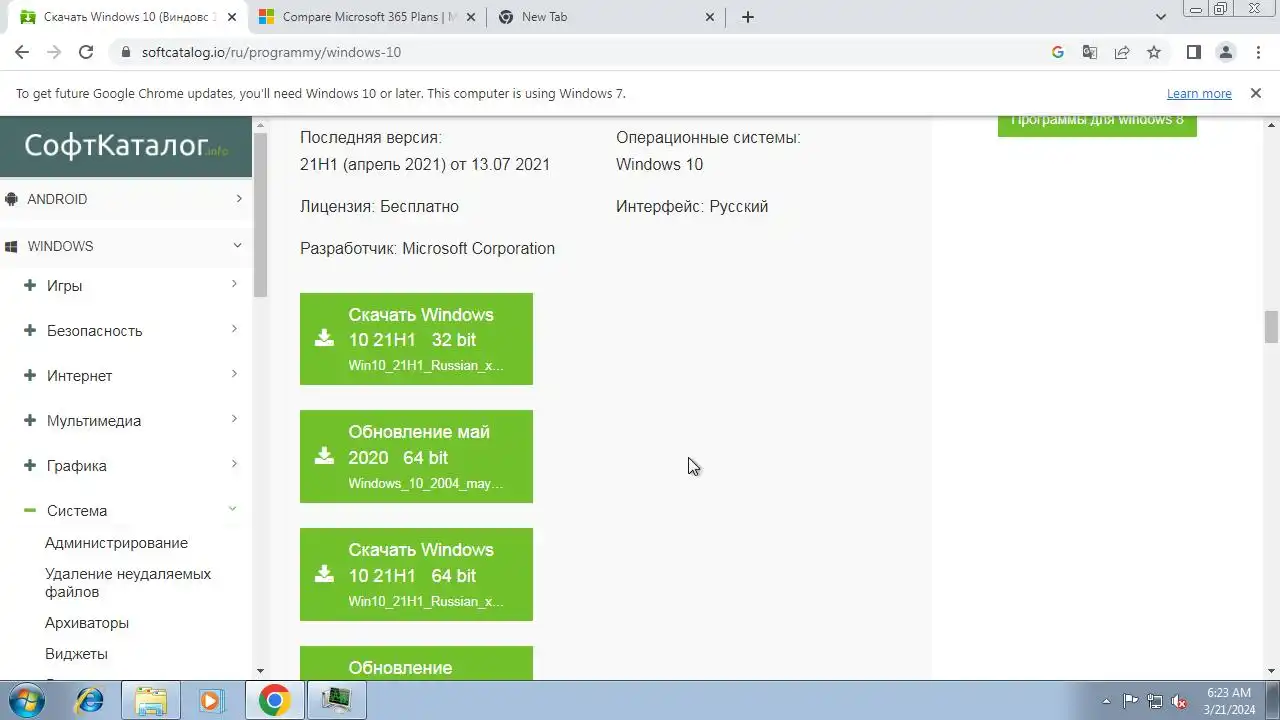Image resolution: width=1280 pixels, height=720 pixels.
Task: Open the network tray icon
Action: pyautogui.click(x=1155, y=701)
